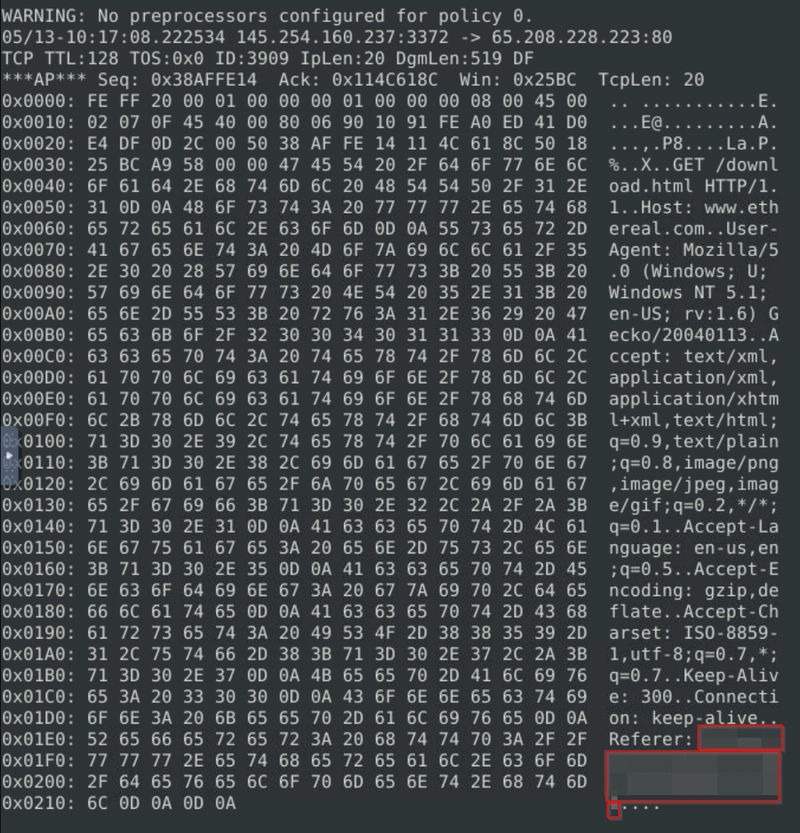
Task: Click the 'application/xml,' ASCII text
Action: (693, 378)
